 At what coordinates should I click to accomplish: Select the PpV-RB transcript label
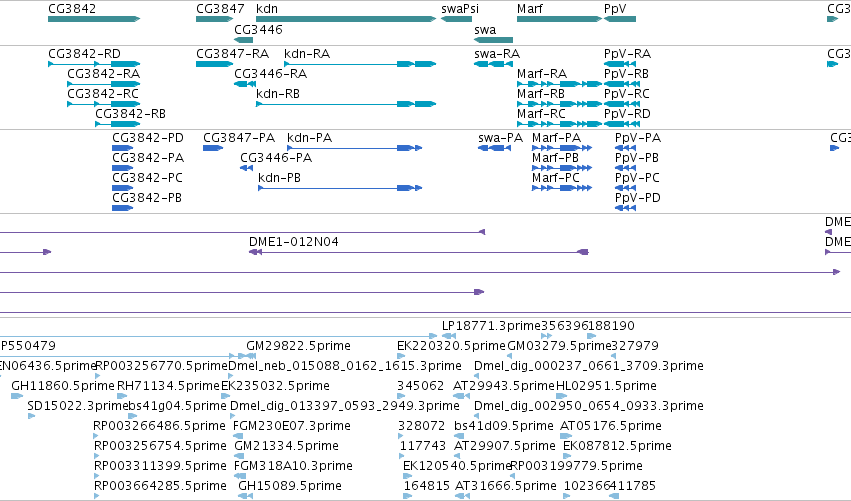point(626,73)
